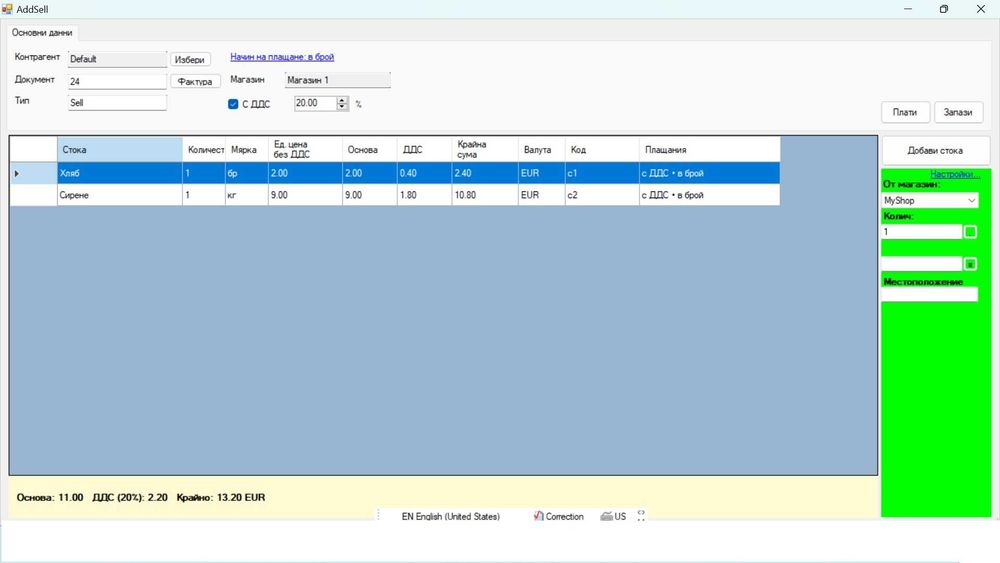Click final sum 2.40 in Хляб row
Image resolution: width=1000 pixels, height=563 pixels.
[x=485, y=173]
